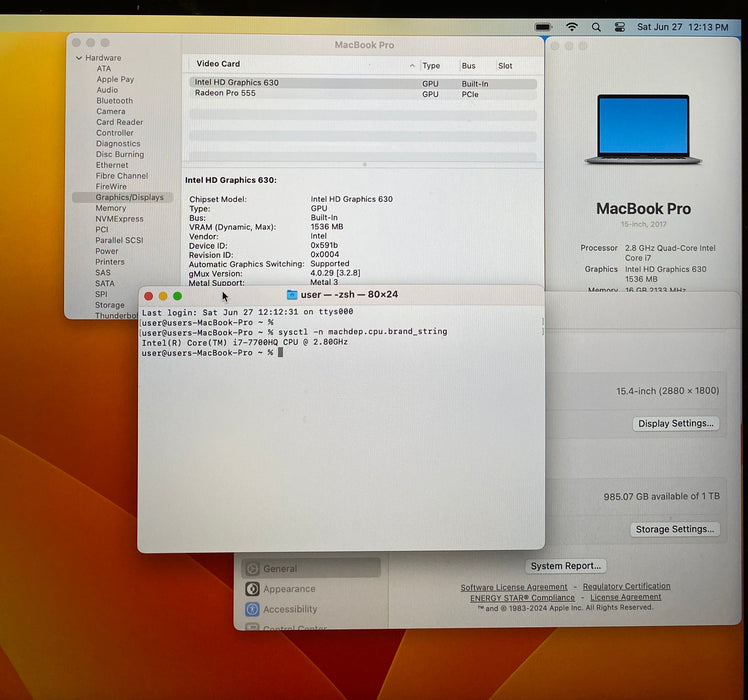
Task: Open the battery status icon in menu bar
Action: (x=543, y=27)
